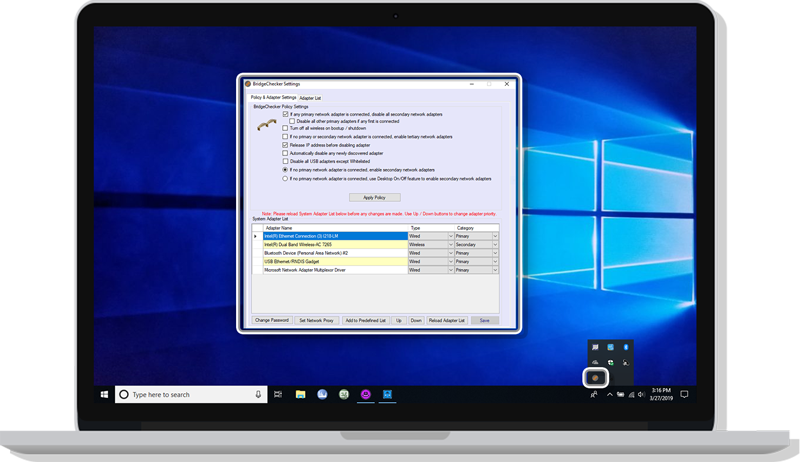
Task: Open network signal icon in system tray
Action: click(x=631, y=395)
